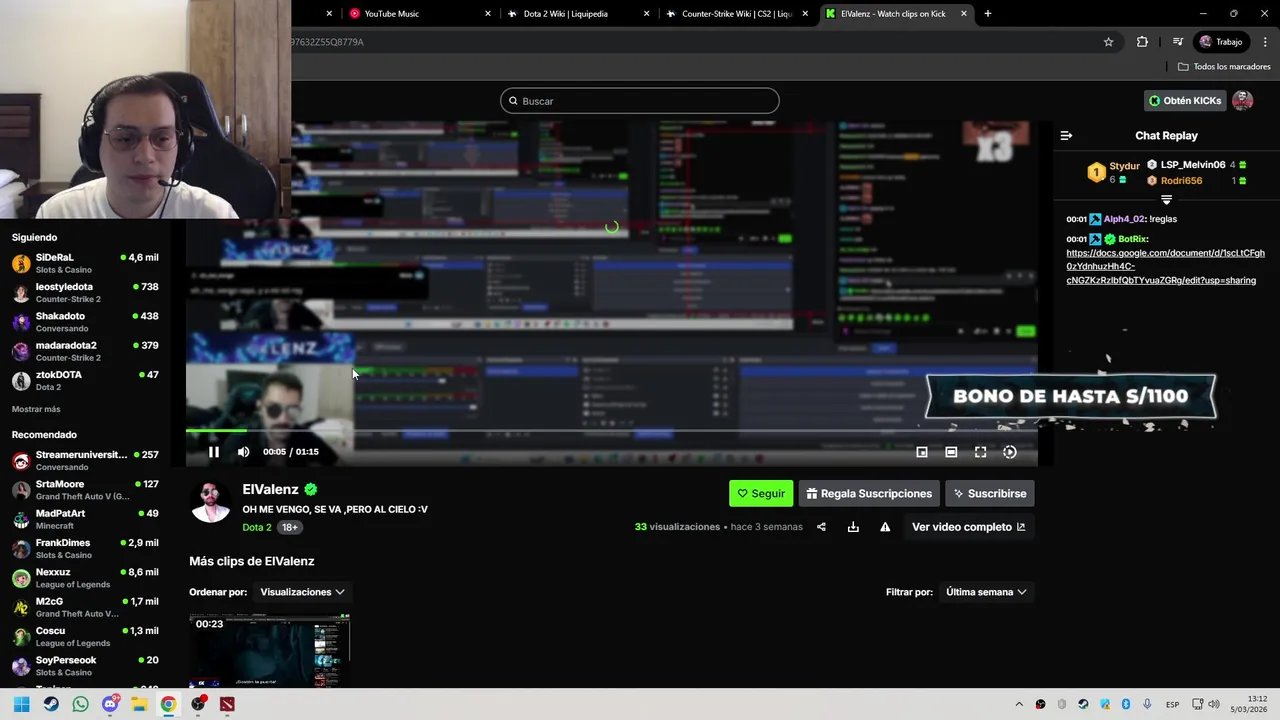Switch to Counter-Strike Wiki tab
Screen dimensions: 1280x720
736,14
